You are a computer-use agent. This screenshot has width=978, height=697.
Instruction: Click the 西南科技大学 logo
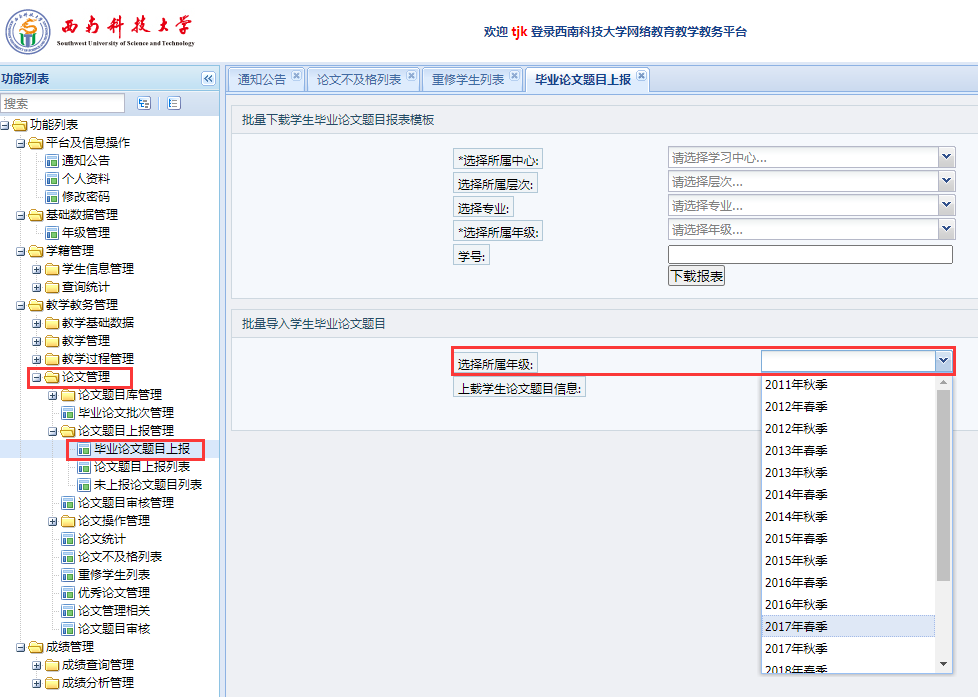tap(100, 33)
